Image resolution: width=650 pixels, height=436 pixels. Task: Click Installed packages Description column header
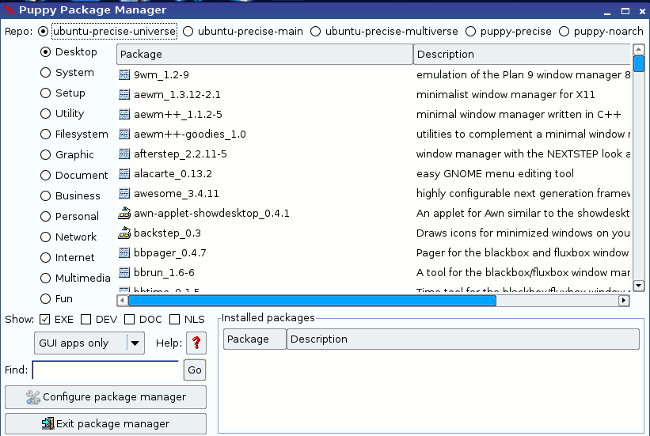463,339
